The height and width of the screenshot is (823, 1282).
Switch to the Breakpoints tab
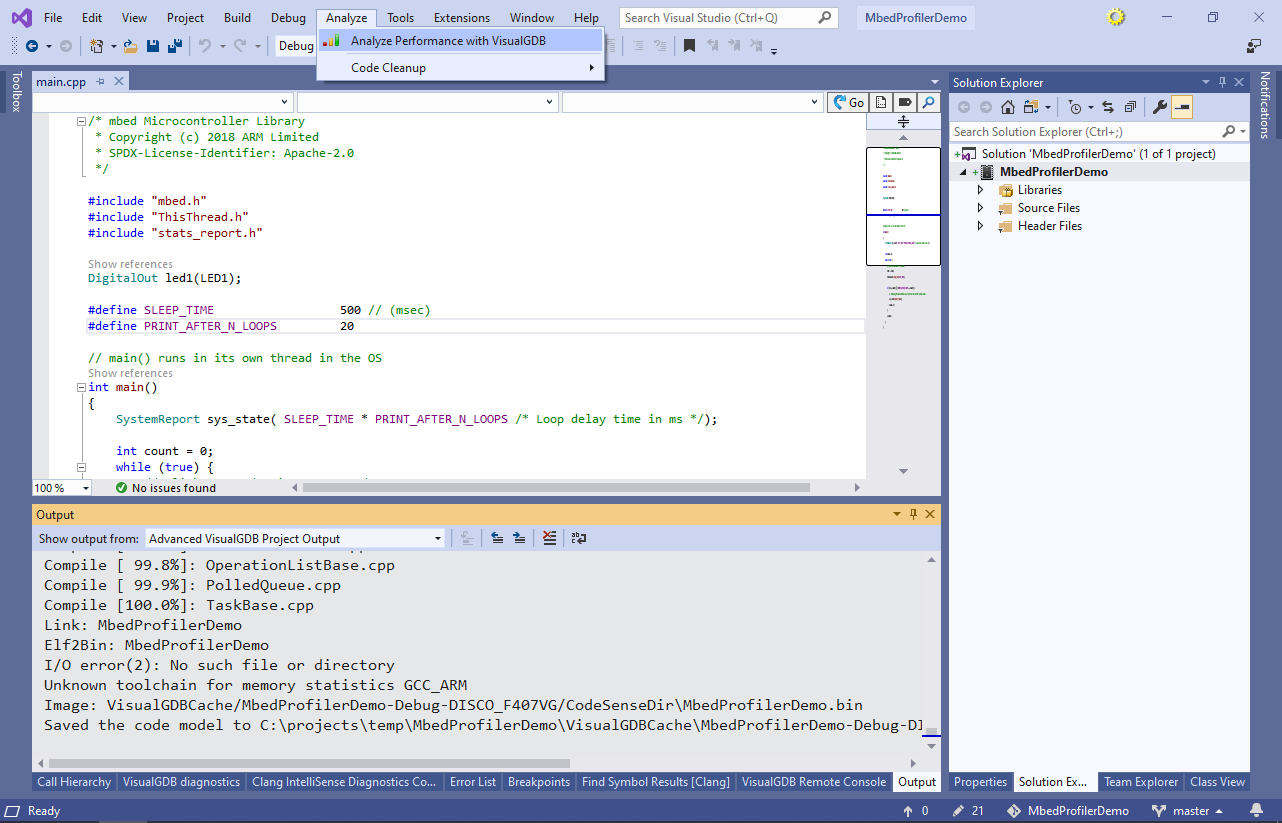(539, 782)
